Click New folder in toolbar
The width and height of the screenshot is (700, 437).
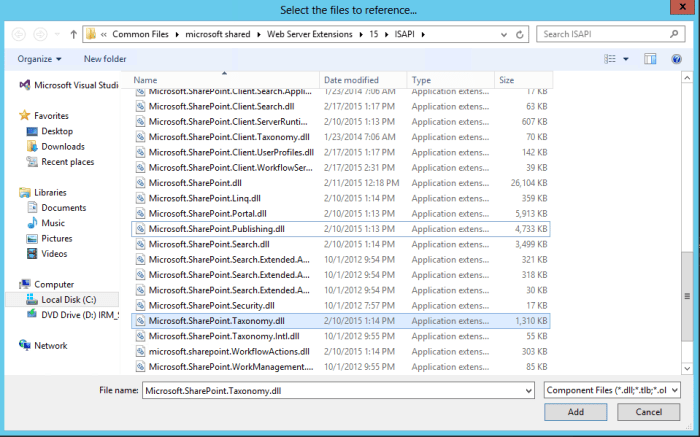click(x=105, y=59)
